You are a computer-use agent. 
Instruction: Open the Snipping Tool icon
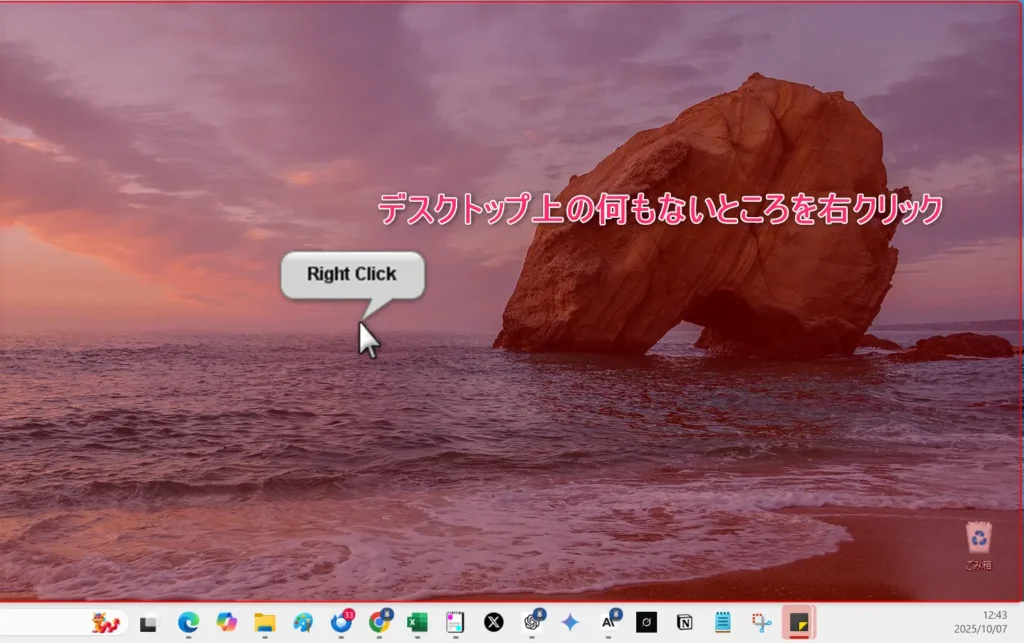pos(762,622)
